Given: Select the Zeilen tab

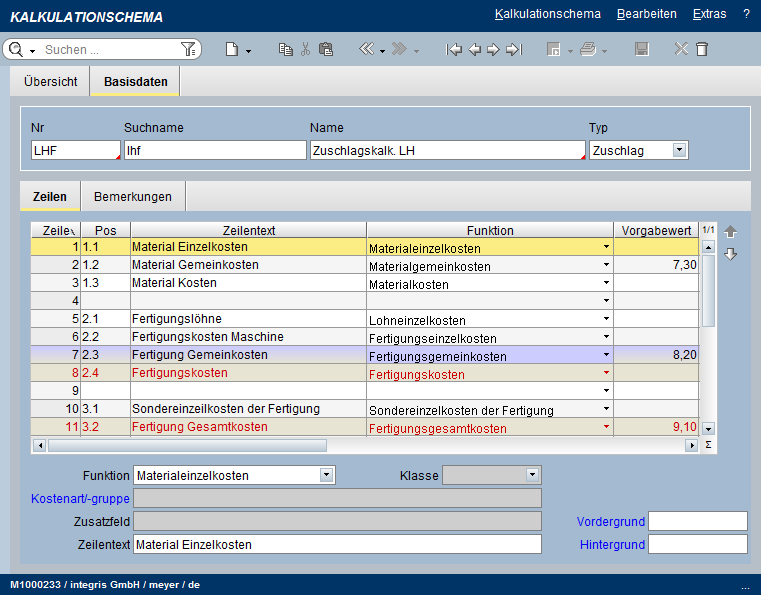Looking at the screenshot, I should [50, 197].
